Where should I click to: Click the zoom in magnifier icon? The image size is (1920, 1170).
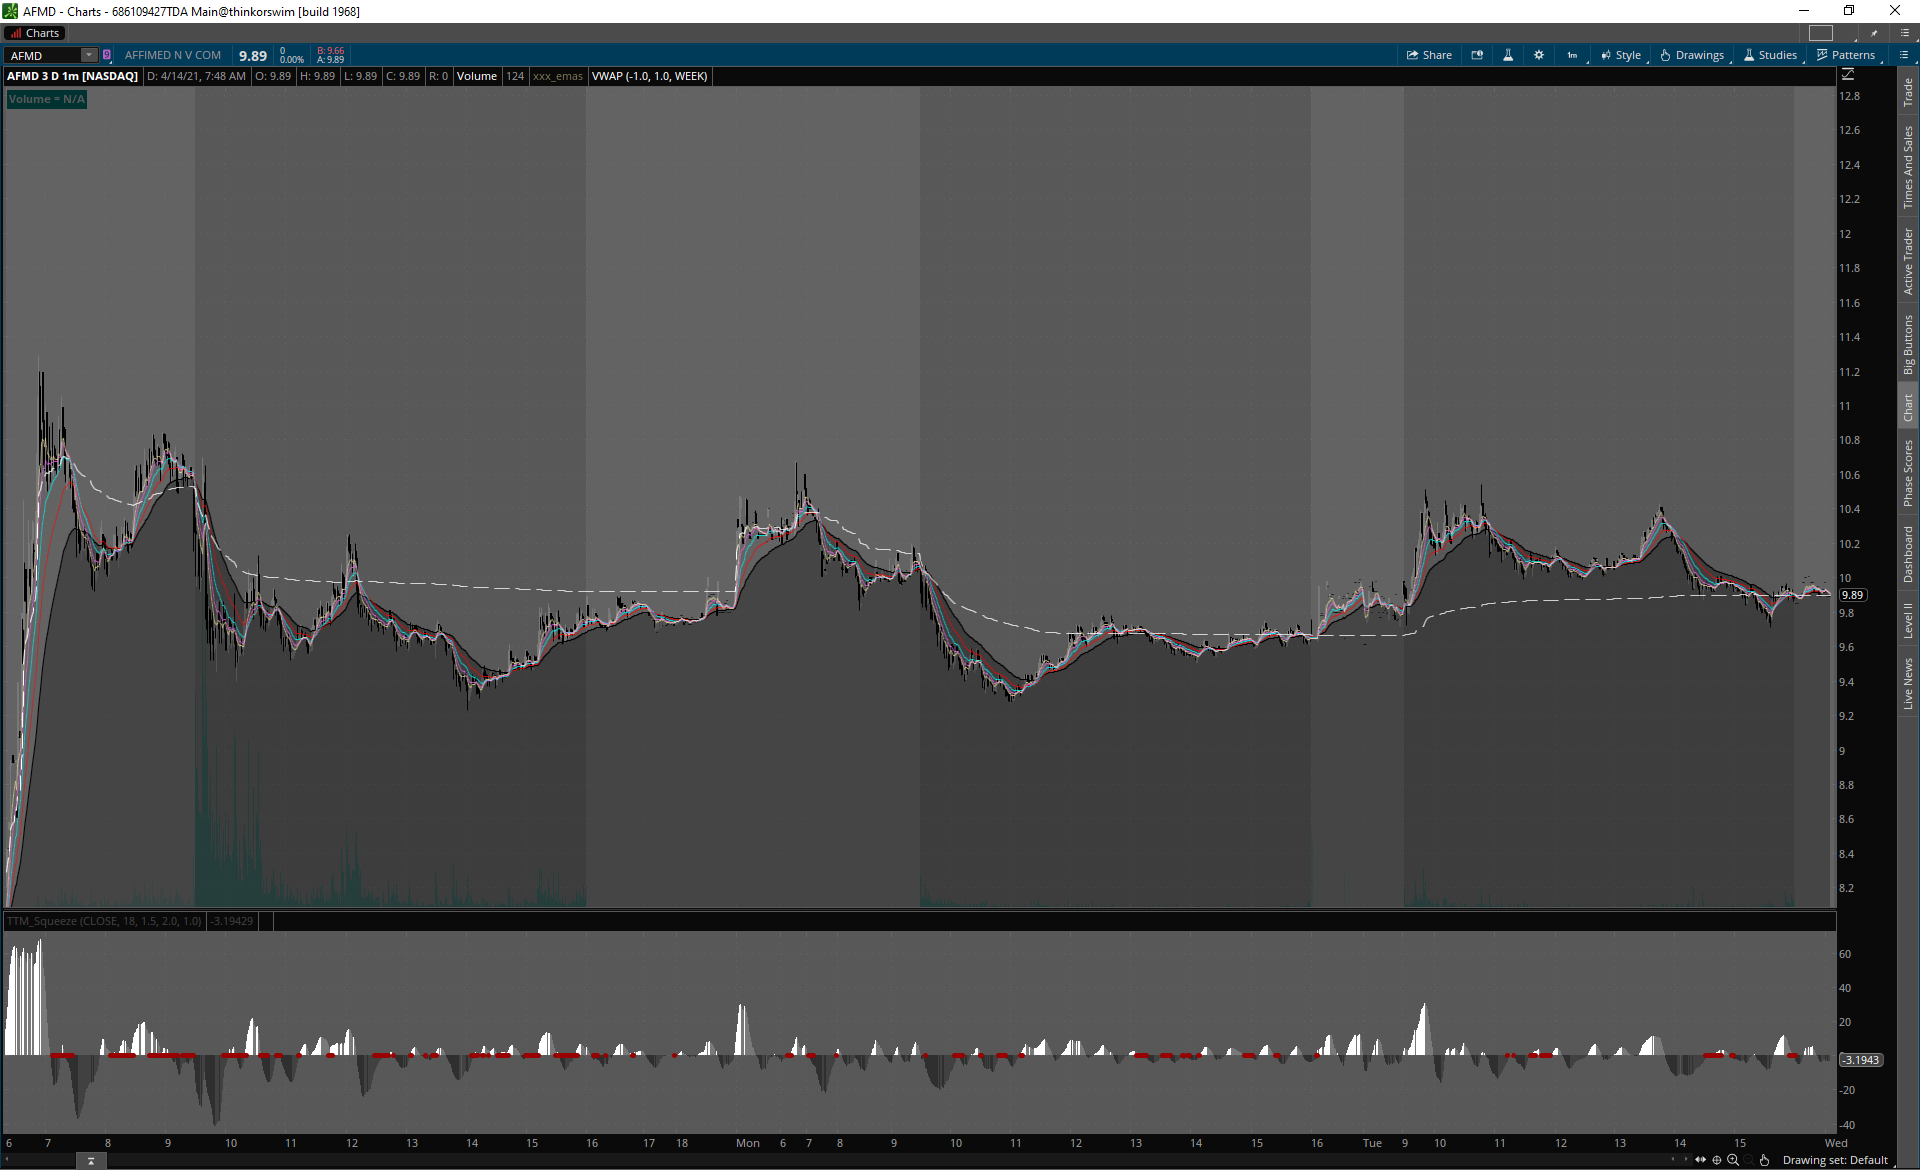coord(1733,1160)
